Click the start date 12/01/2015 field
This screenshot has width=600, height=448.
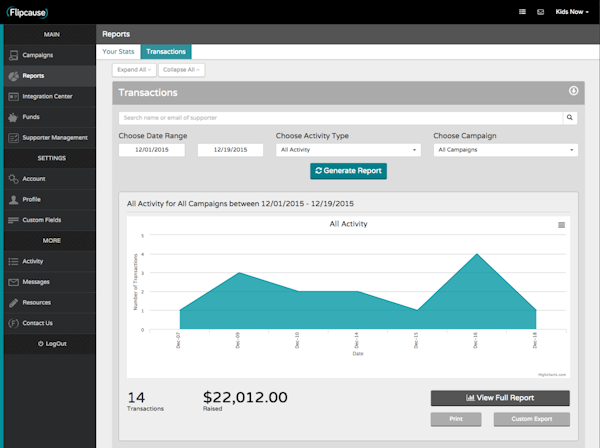151,150
